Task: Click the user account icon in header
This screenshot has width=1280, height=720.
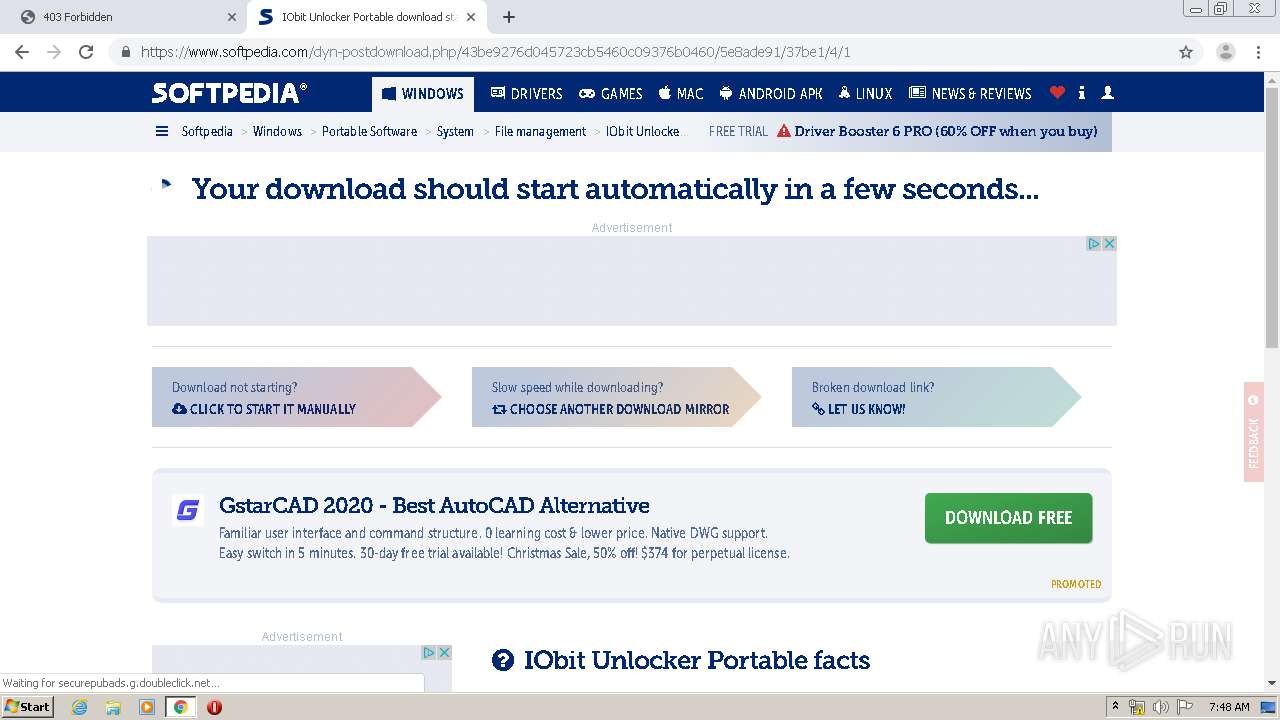Action: click(1107, 93)
